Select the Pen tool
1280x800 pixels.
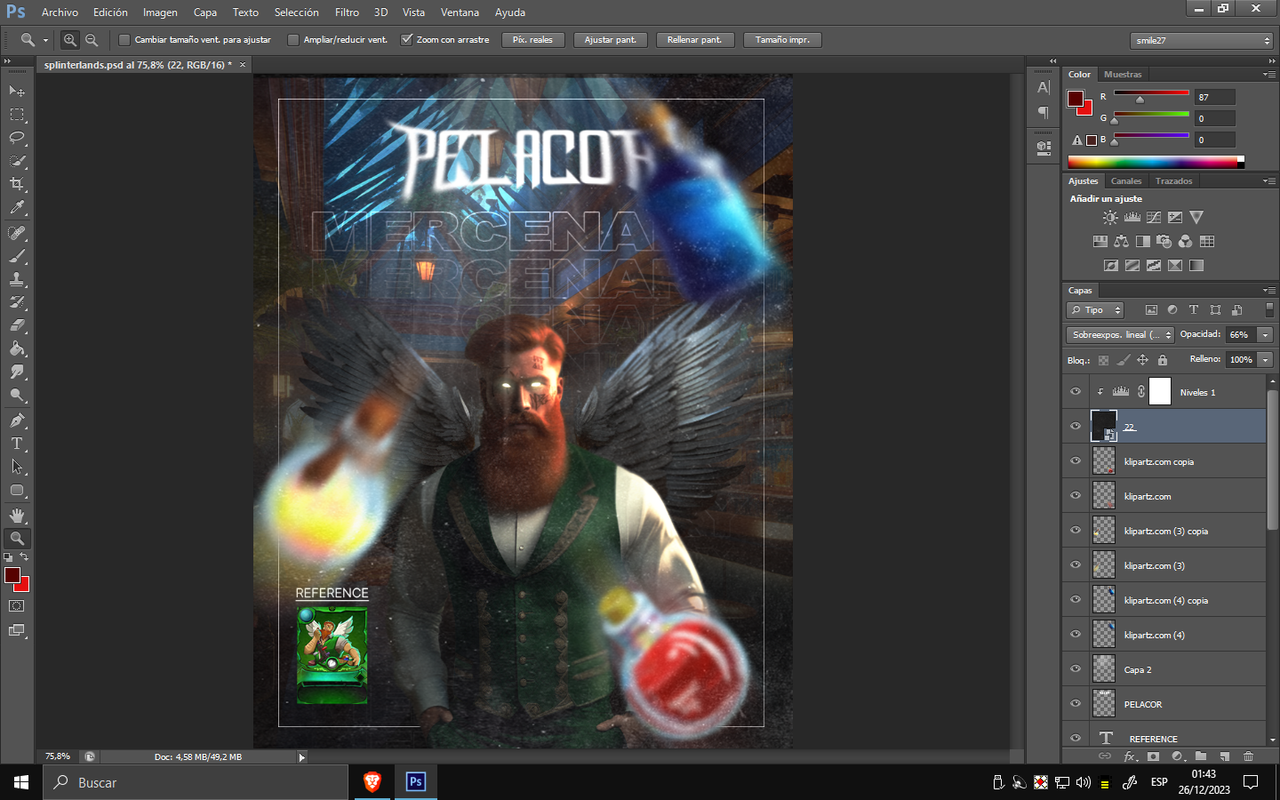(x=17, y=420)
